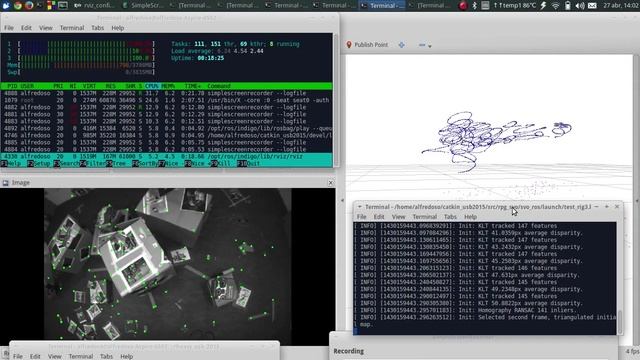Collapse rviz side panel with small arrow handle
Viewport: 640px width, 360px height.
[x=342, y=200]
